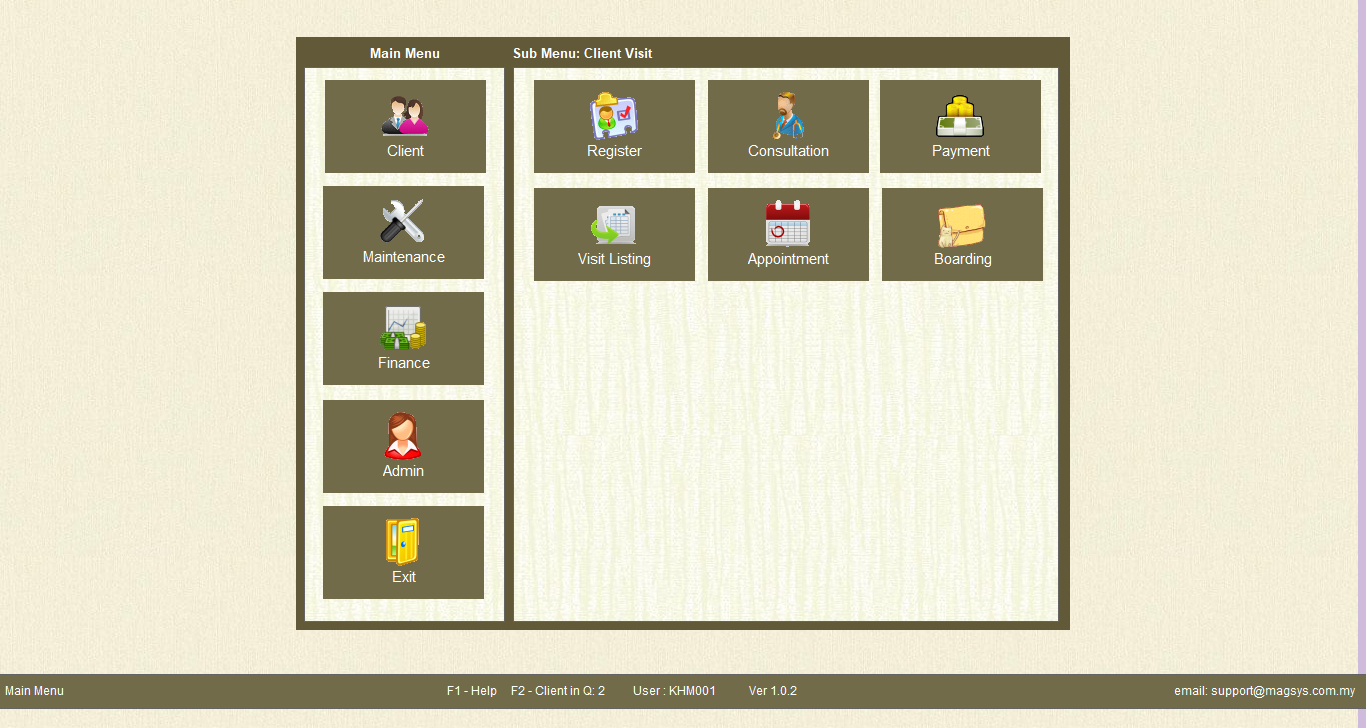Viewport: 1366px width, 728px height.
Task: Click the Exit label text
Action: click(x=404, y=577)
